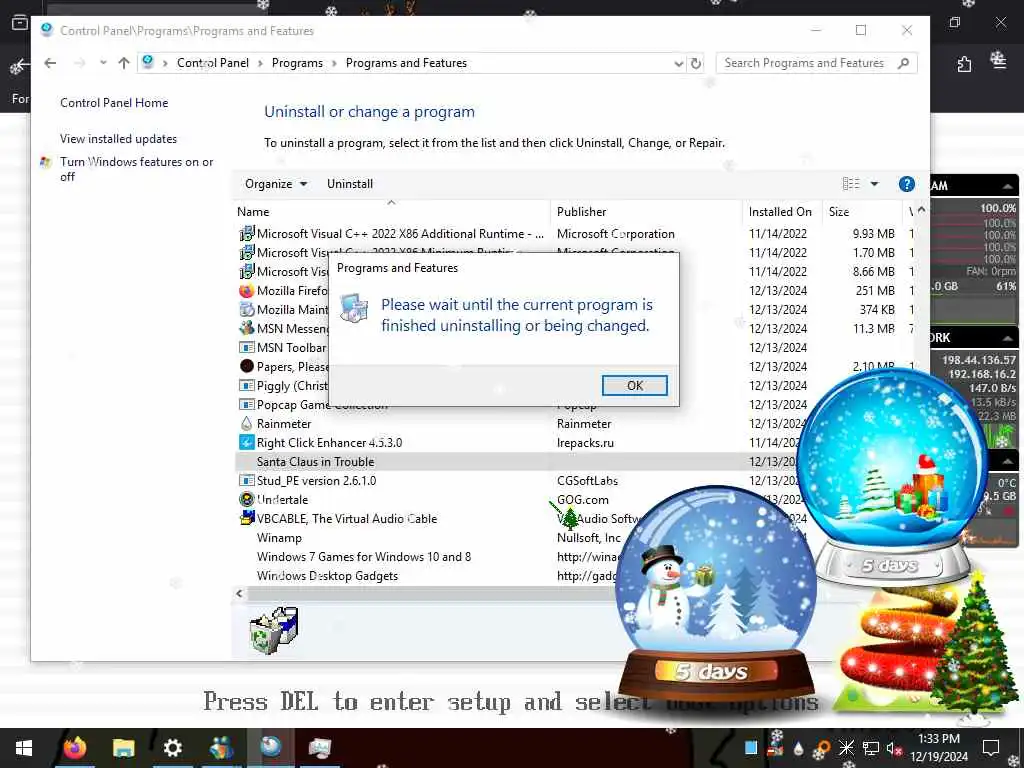Click the muted volume tray icon

894,748
